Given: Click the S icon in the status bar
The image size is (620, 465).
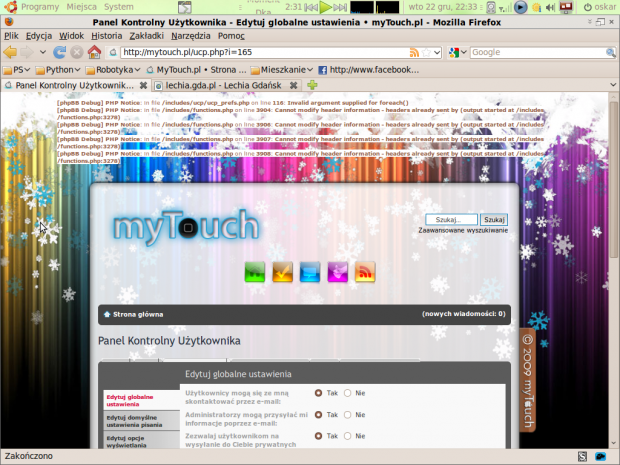Looking at the screenshot, I should [582, 456].
